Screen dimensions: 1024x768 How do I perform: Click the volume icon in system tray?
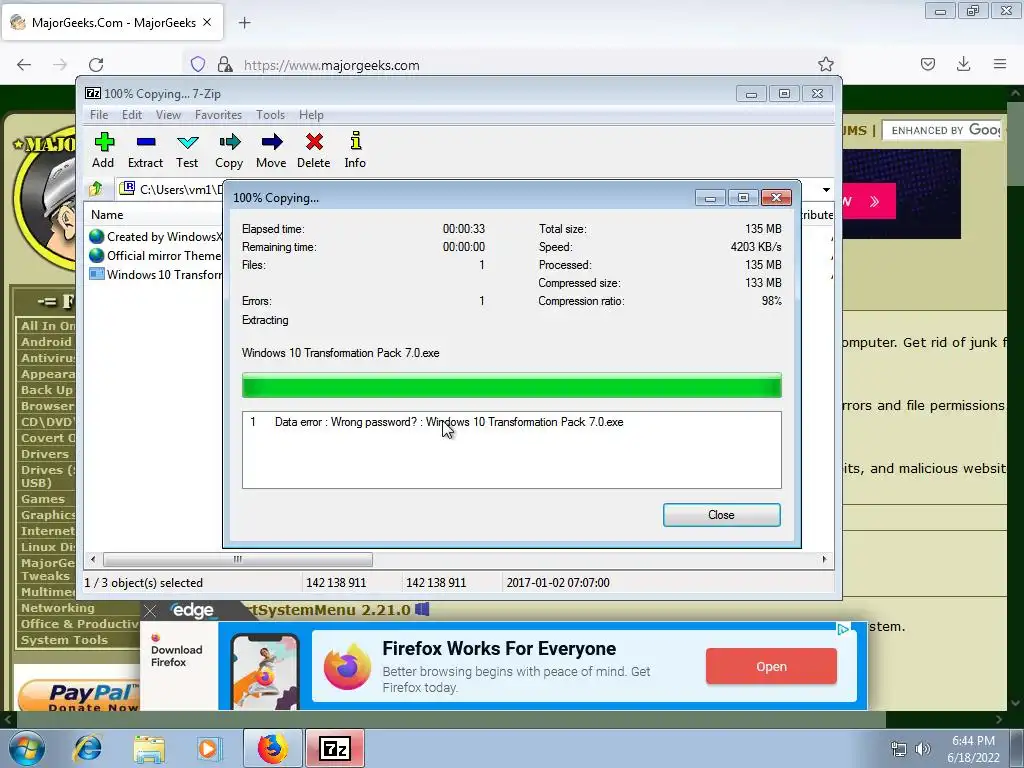click(x=922, y=749)
